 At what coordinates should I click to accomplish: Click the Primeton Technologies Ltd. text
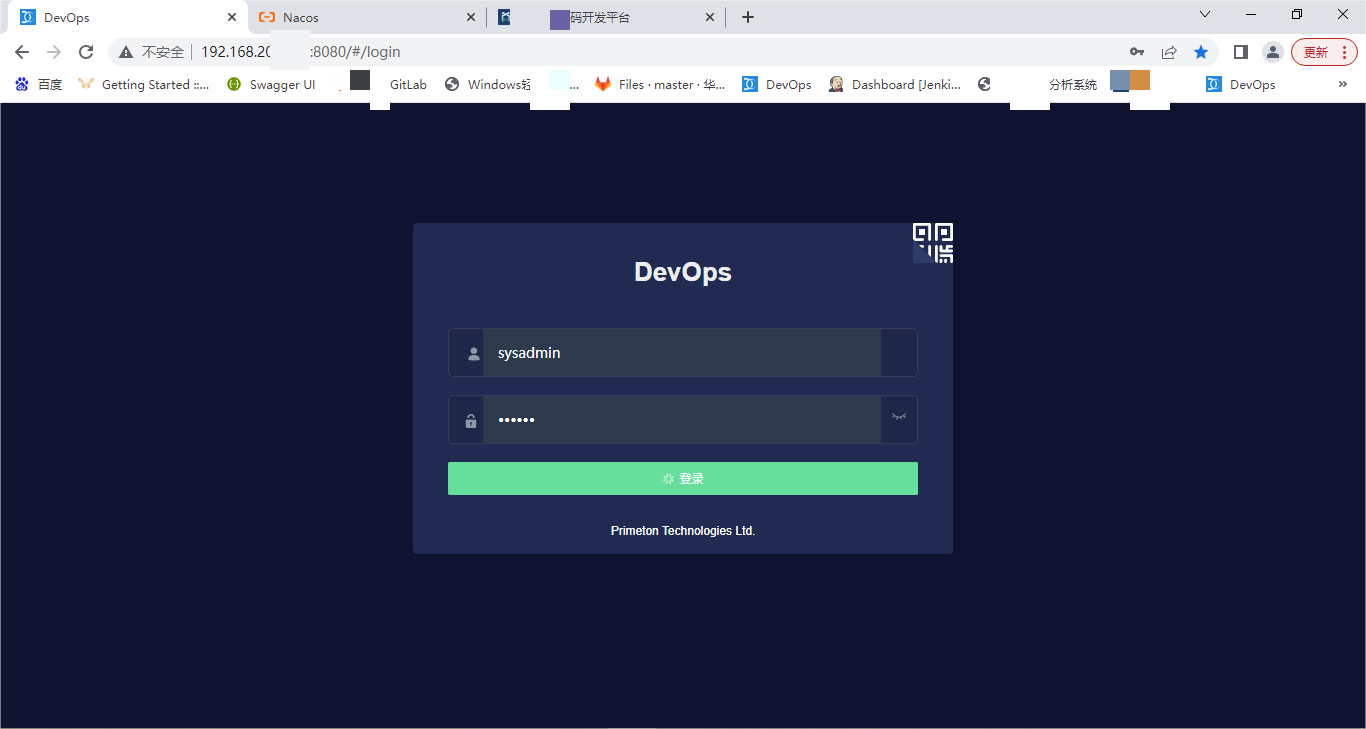click(683, 531)
